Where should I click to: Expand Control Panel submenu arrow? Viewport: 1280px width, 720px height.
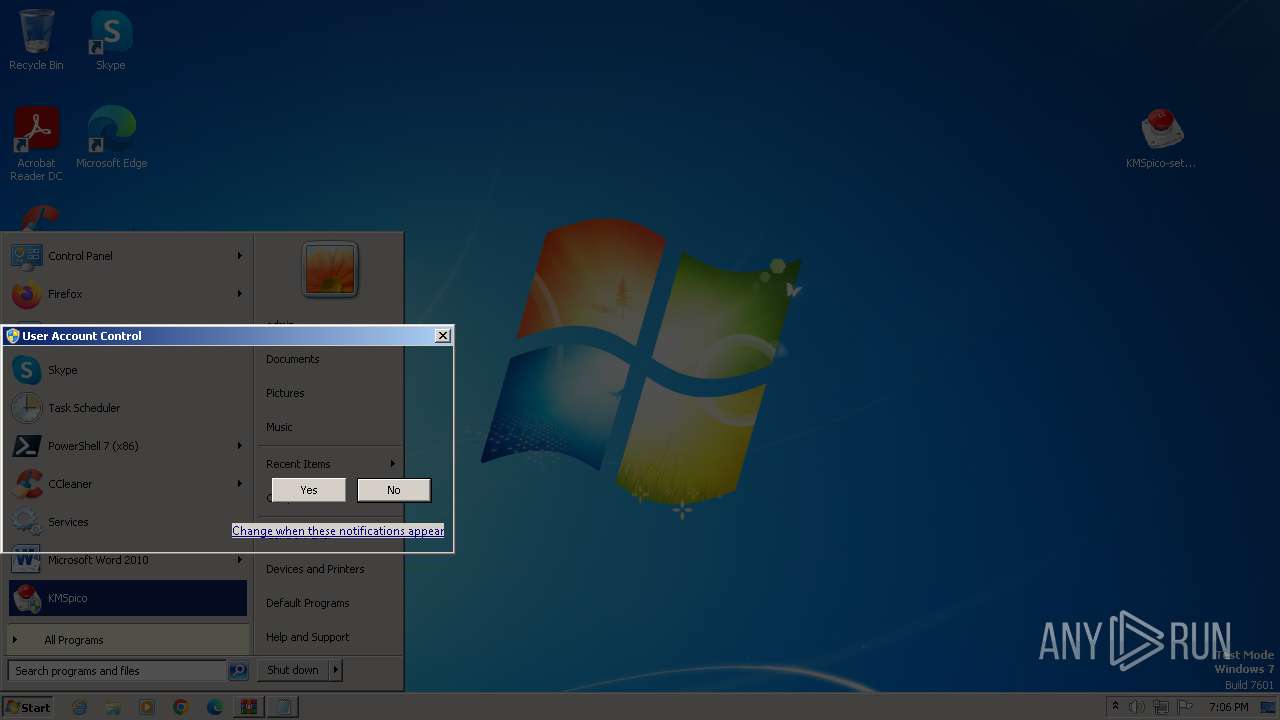[x=239, y=256]
